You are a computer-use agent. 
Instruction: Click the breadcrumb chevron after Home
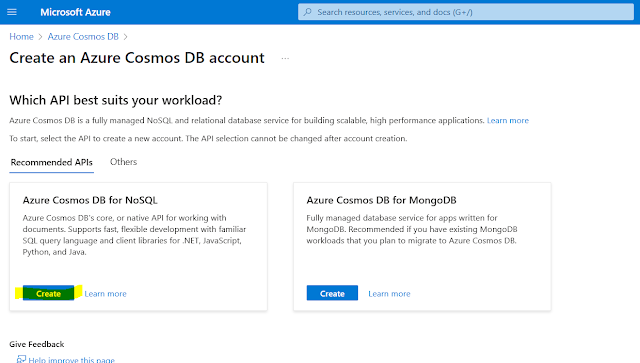point(40,37)
